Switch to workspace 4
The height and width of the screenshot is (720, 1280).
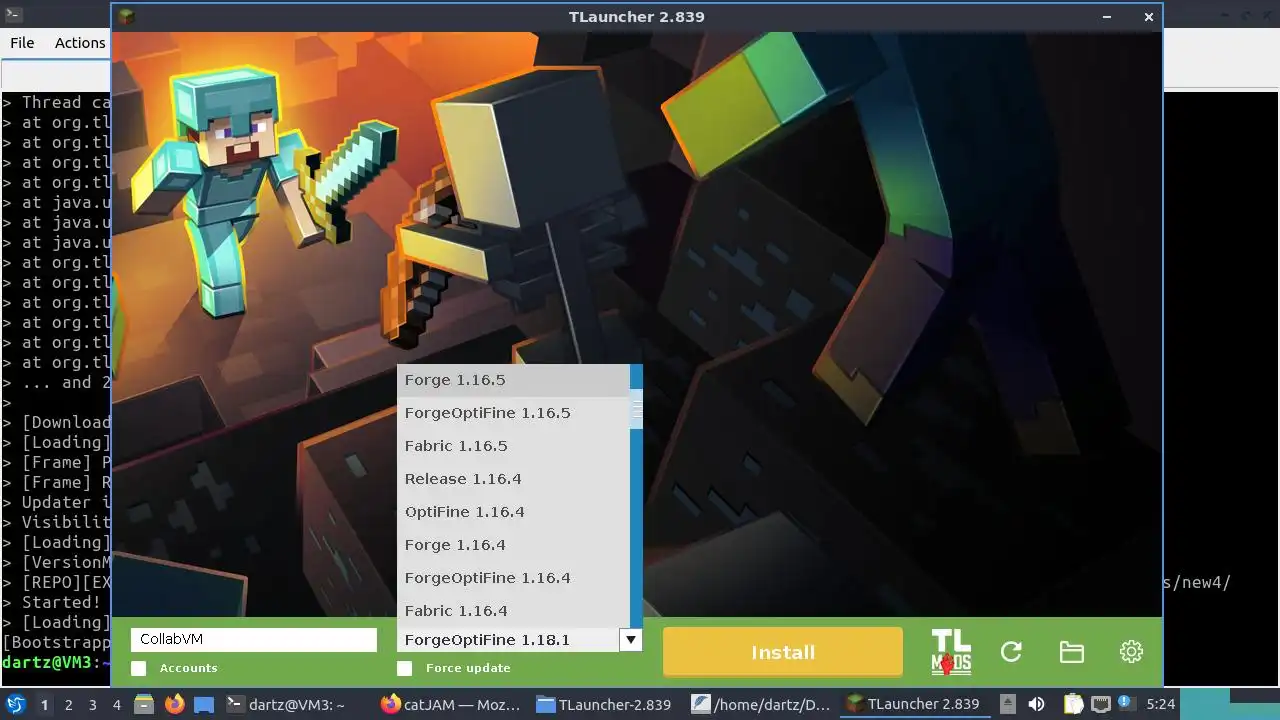116,704
